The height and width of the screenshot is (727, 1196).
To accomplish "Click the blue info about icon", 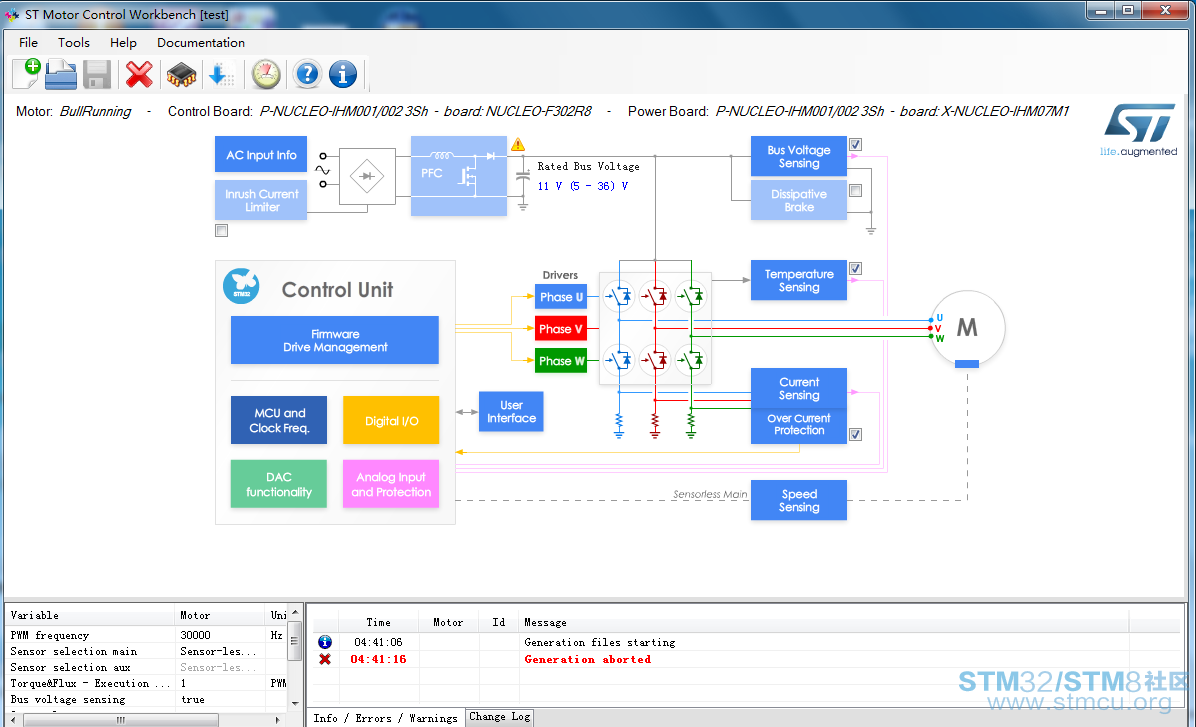I will [342, 74].
